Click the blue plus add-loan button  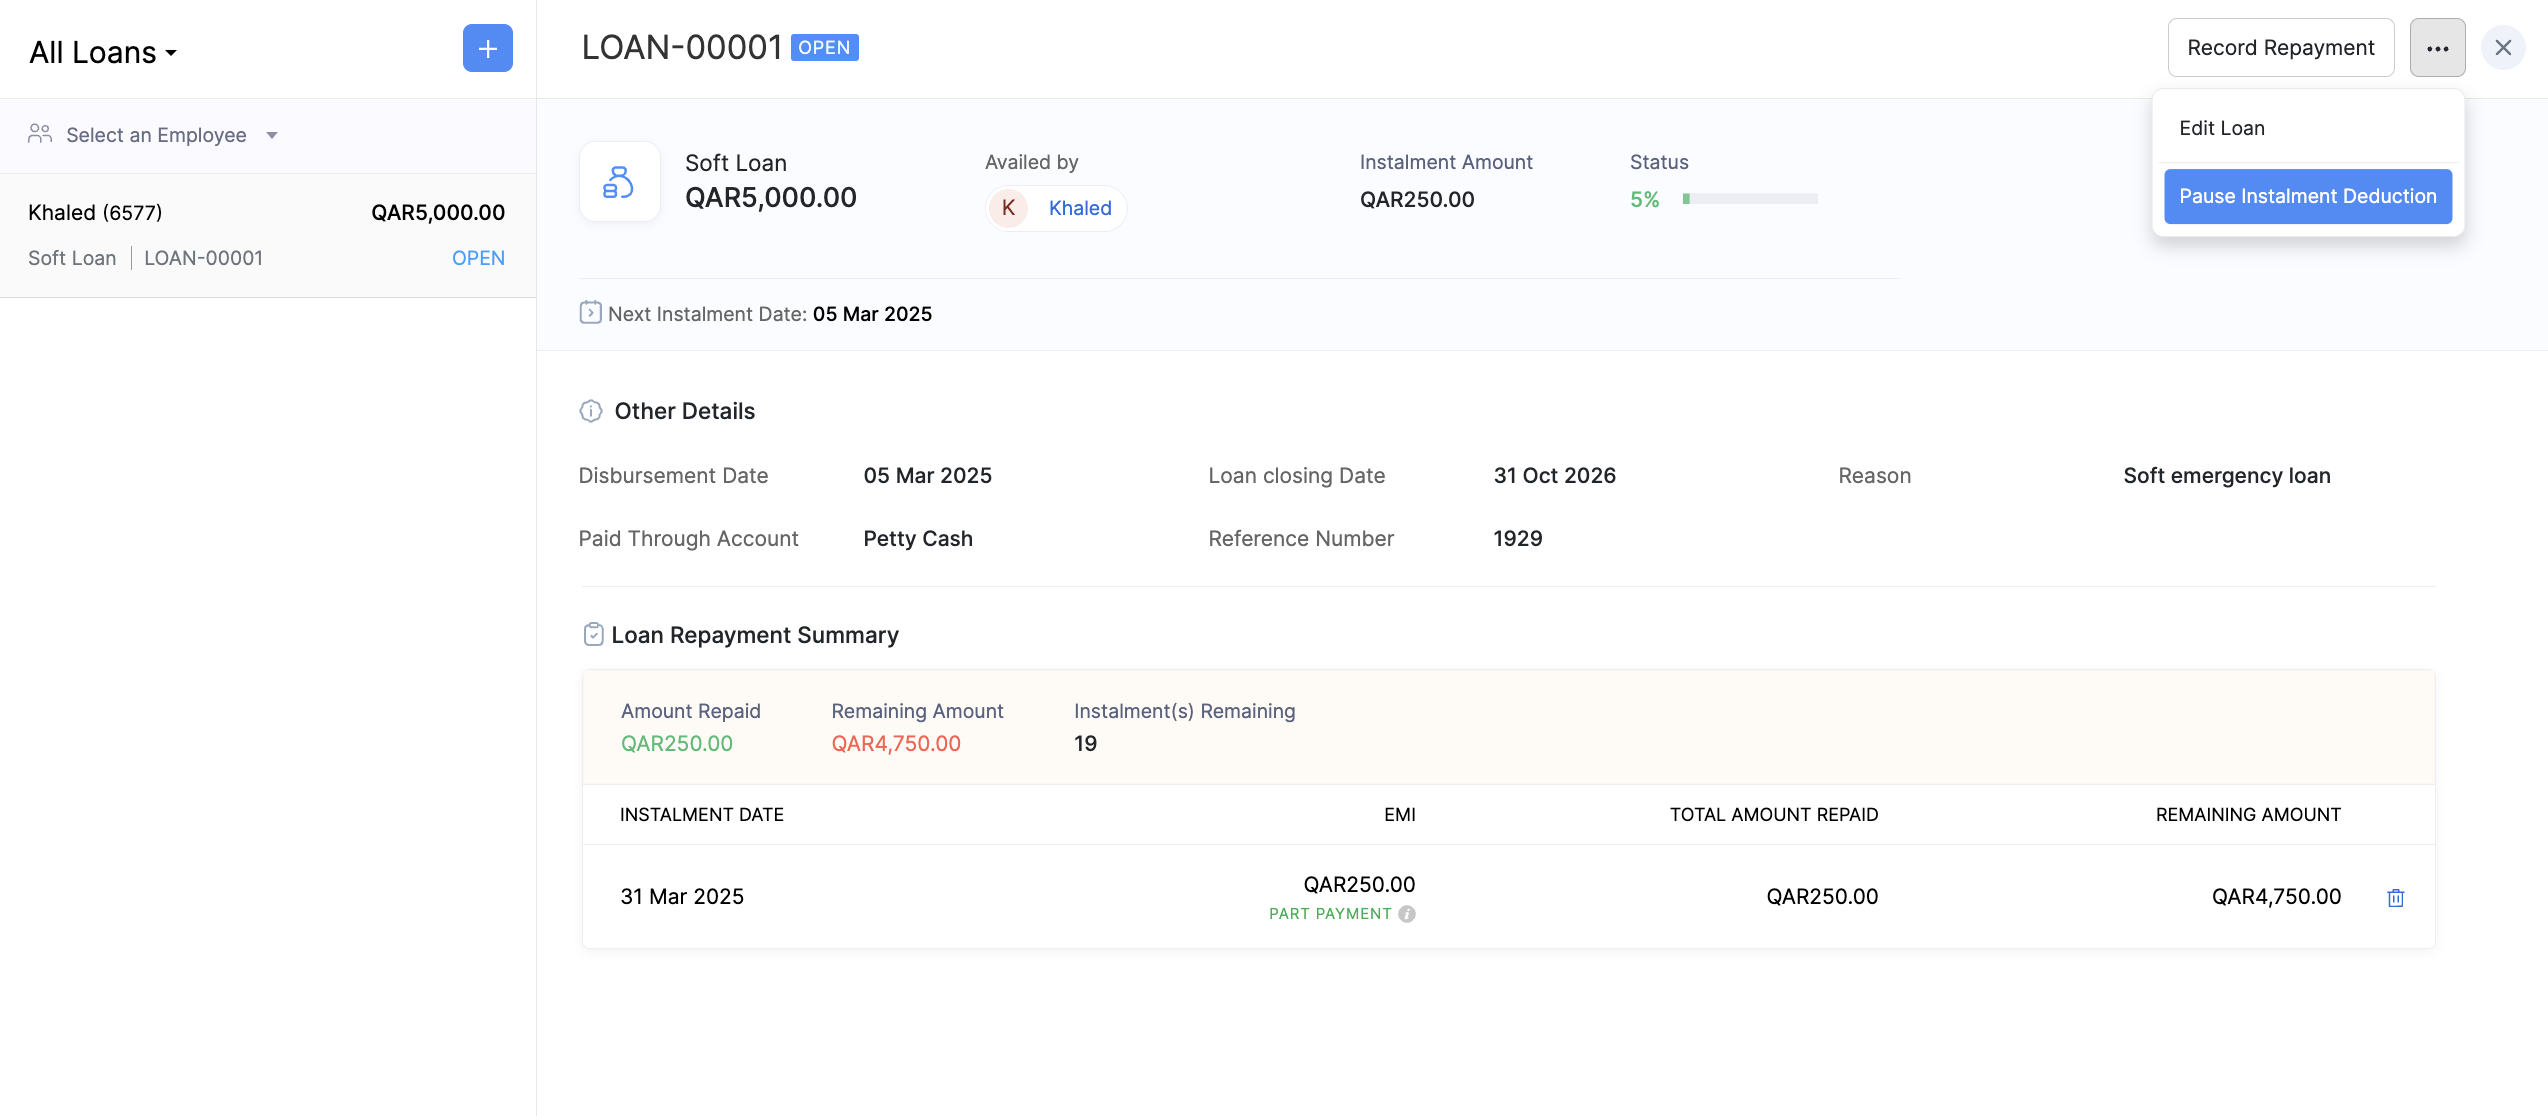[487, 48]
